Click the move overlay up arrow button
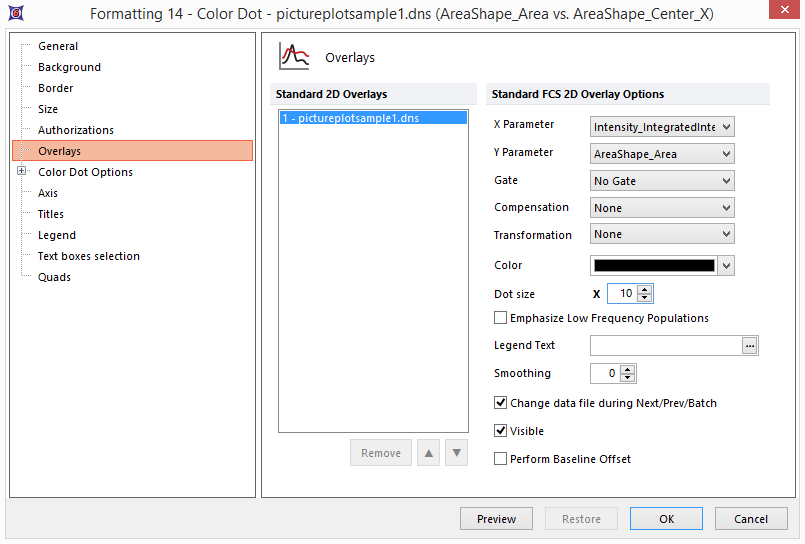The image size is (805, 544). click(x=429, y=453)
